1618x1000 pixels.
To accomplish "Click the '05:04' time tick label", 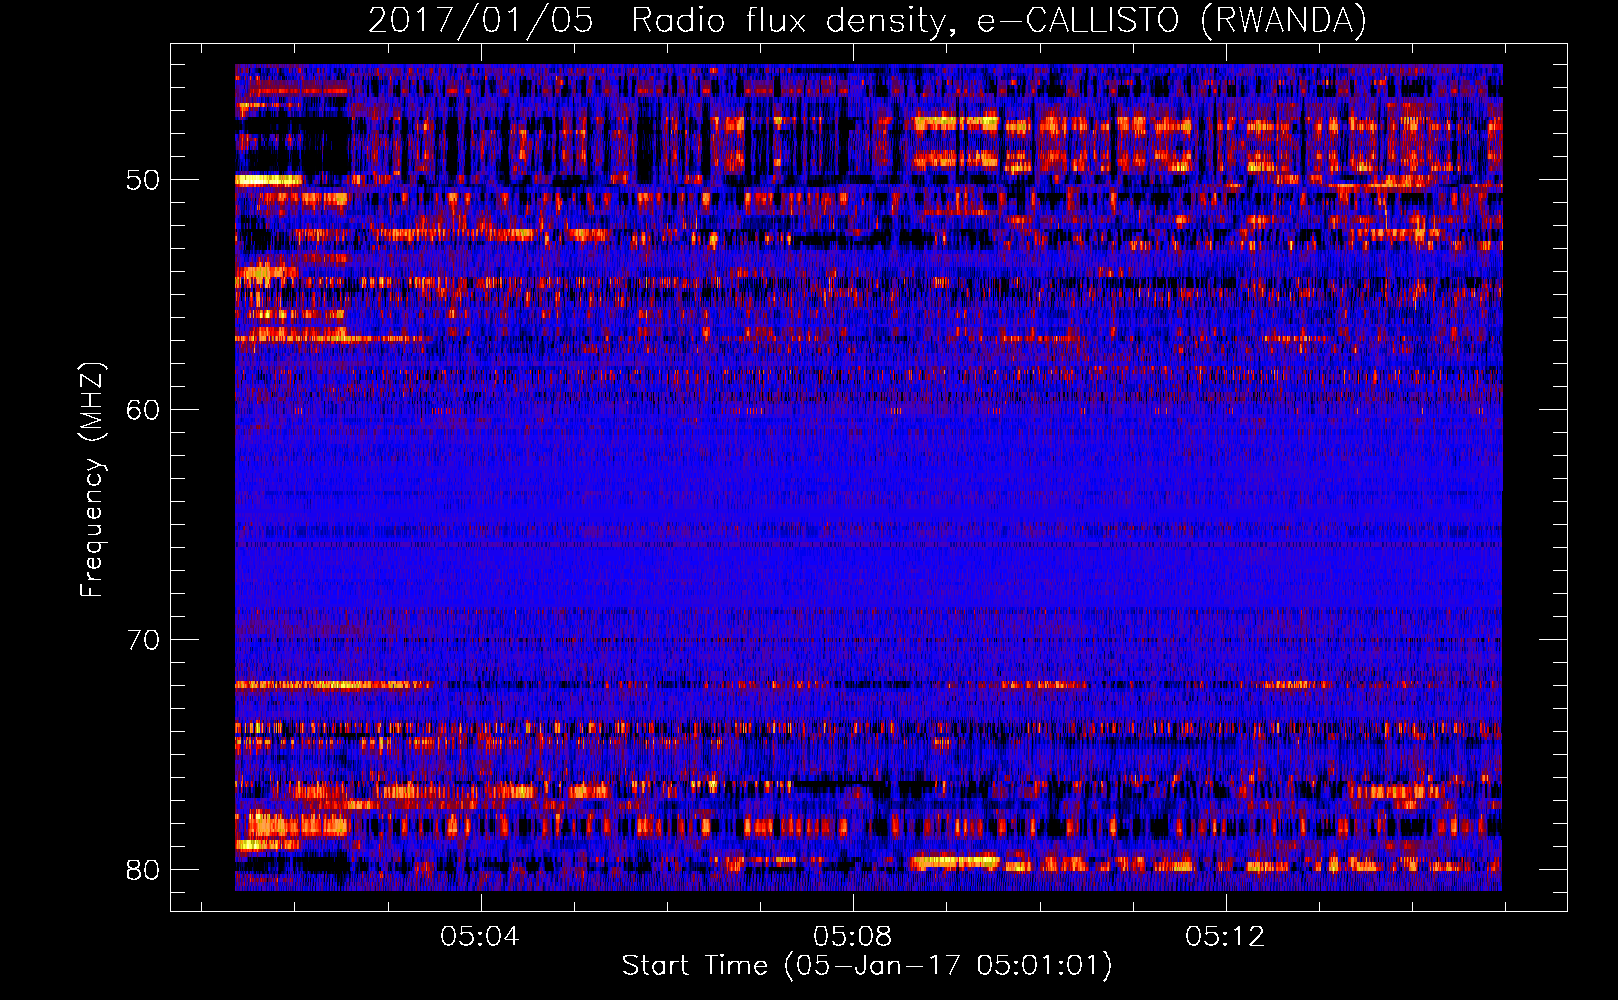I will [x=480, y=936].
